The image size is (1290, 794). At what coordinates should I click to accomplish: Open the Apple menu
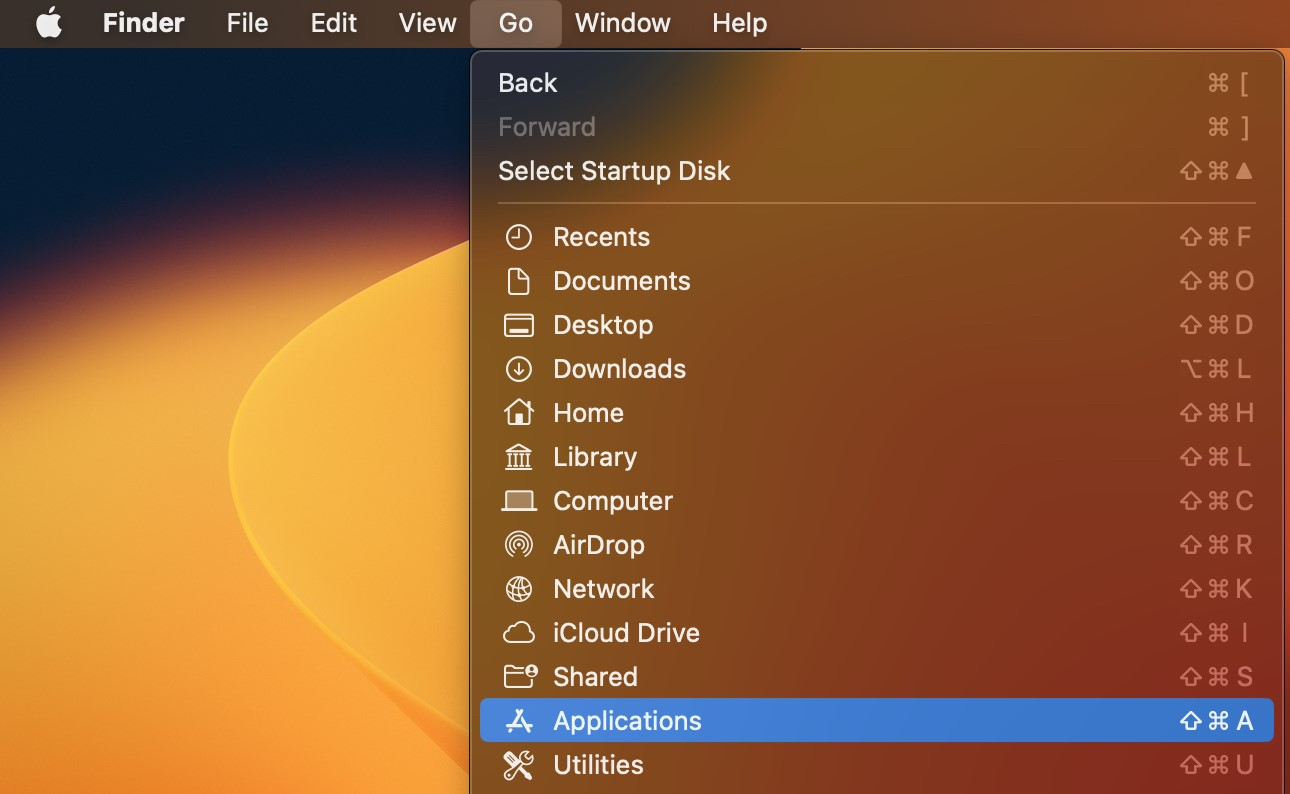(49, 22)
